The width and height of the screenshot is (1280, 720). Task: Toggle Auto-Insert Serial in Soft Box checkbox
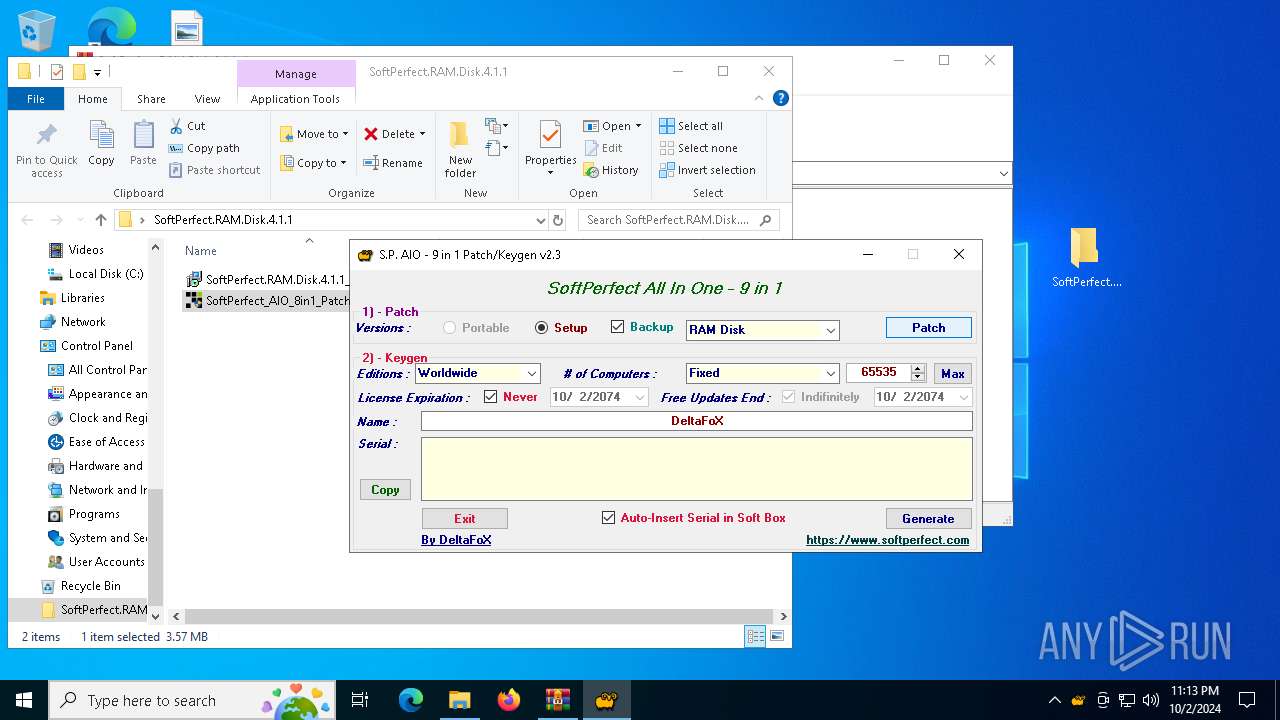[x=608, y=518]
